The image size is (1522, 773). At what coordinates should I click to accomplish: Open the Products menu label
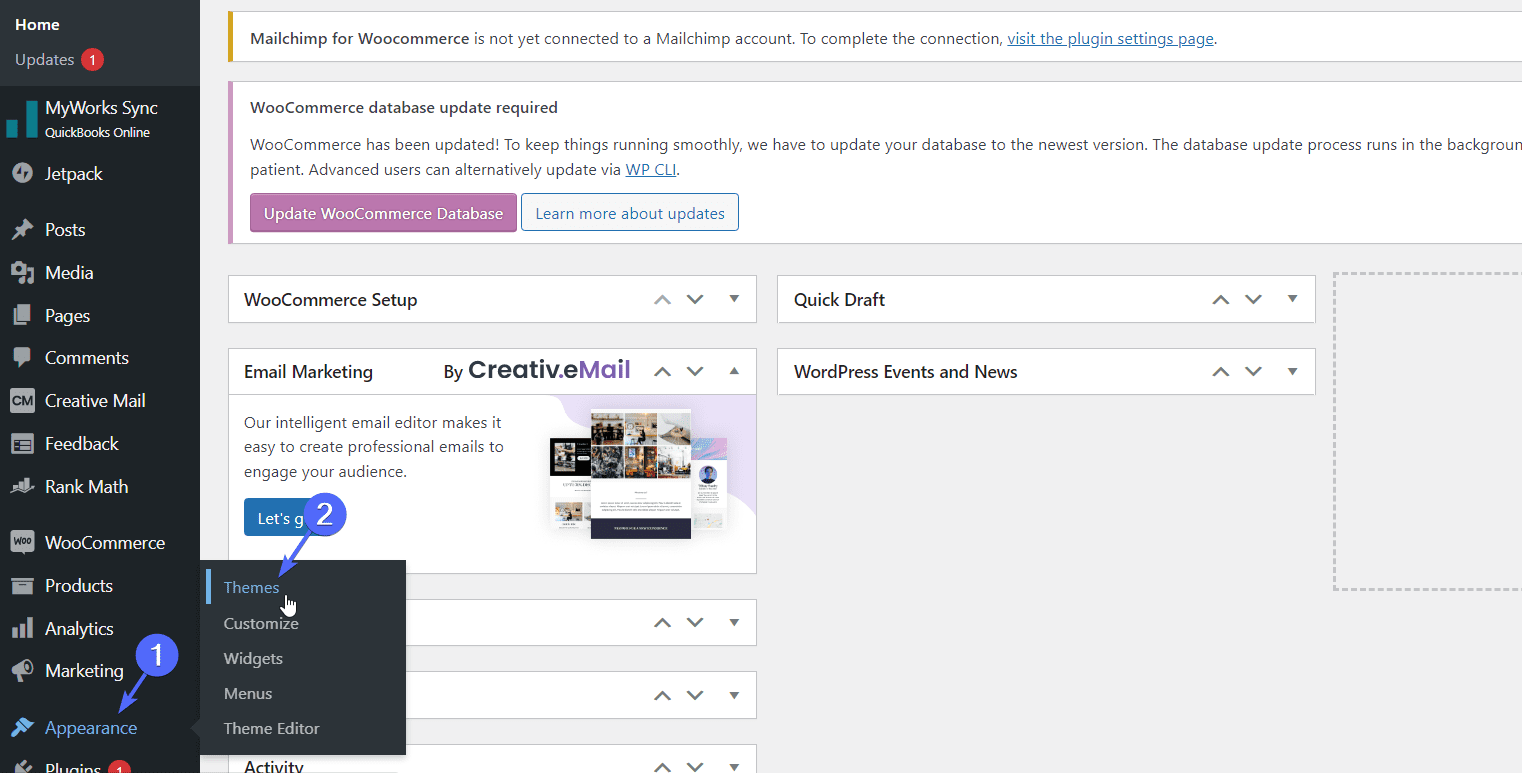coord(79,586)
